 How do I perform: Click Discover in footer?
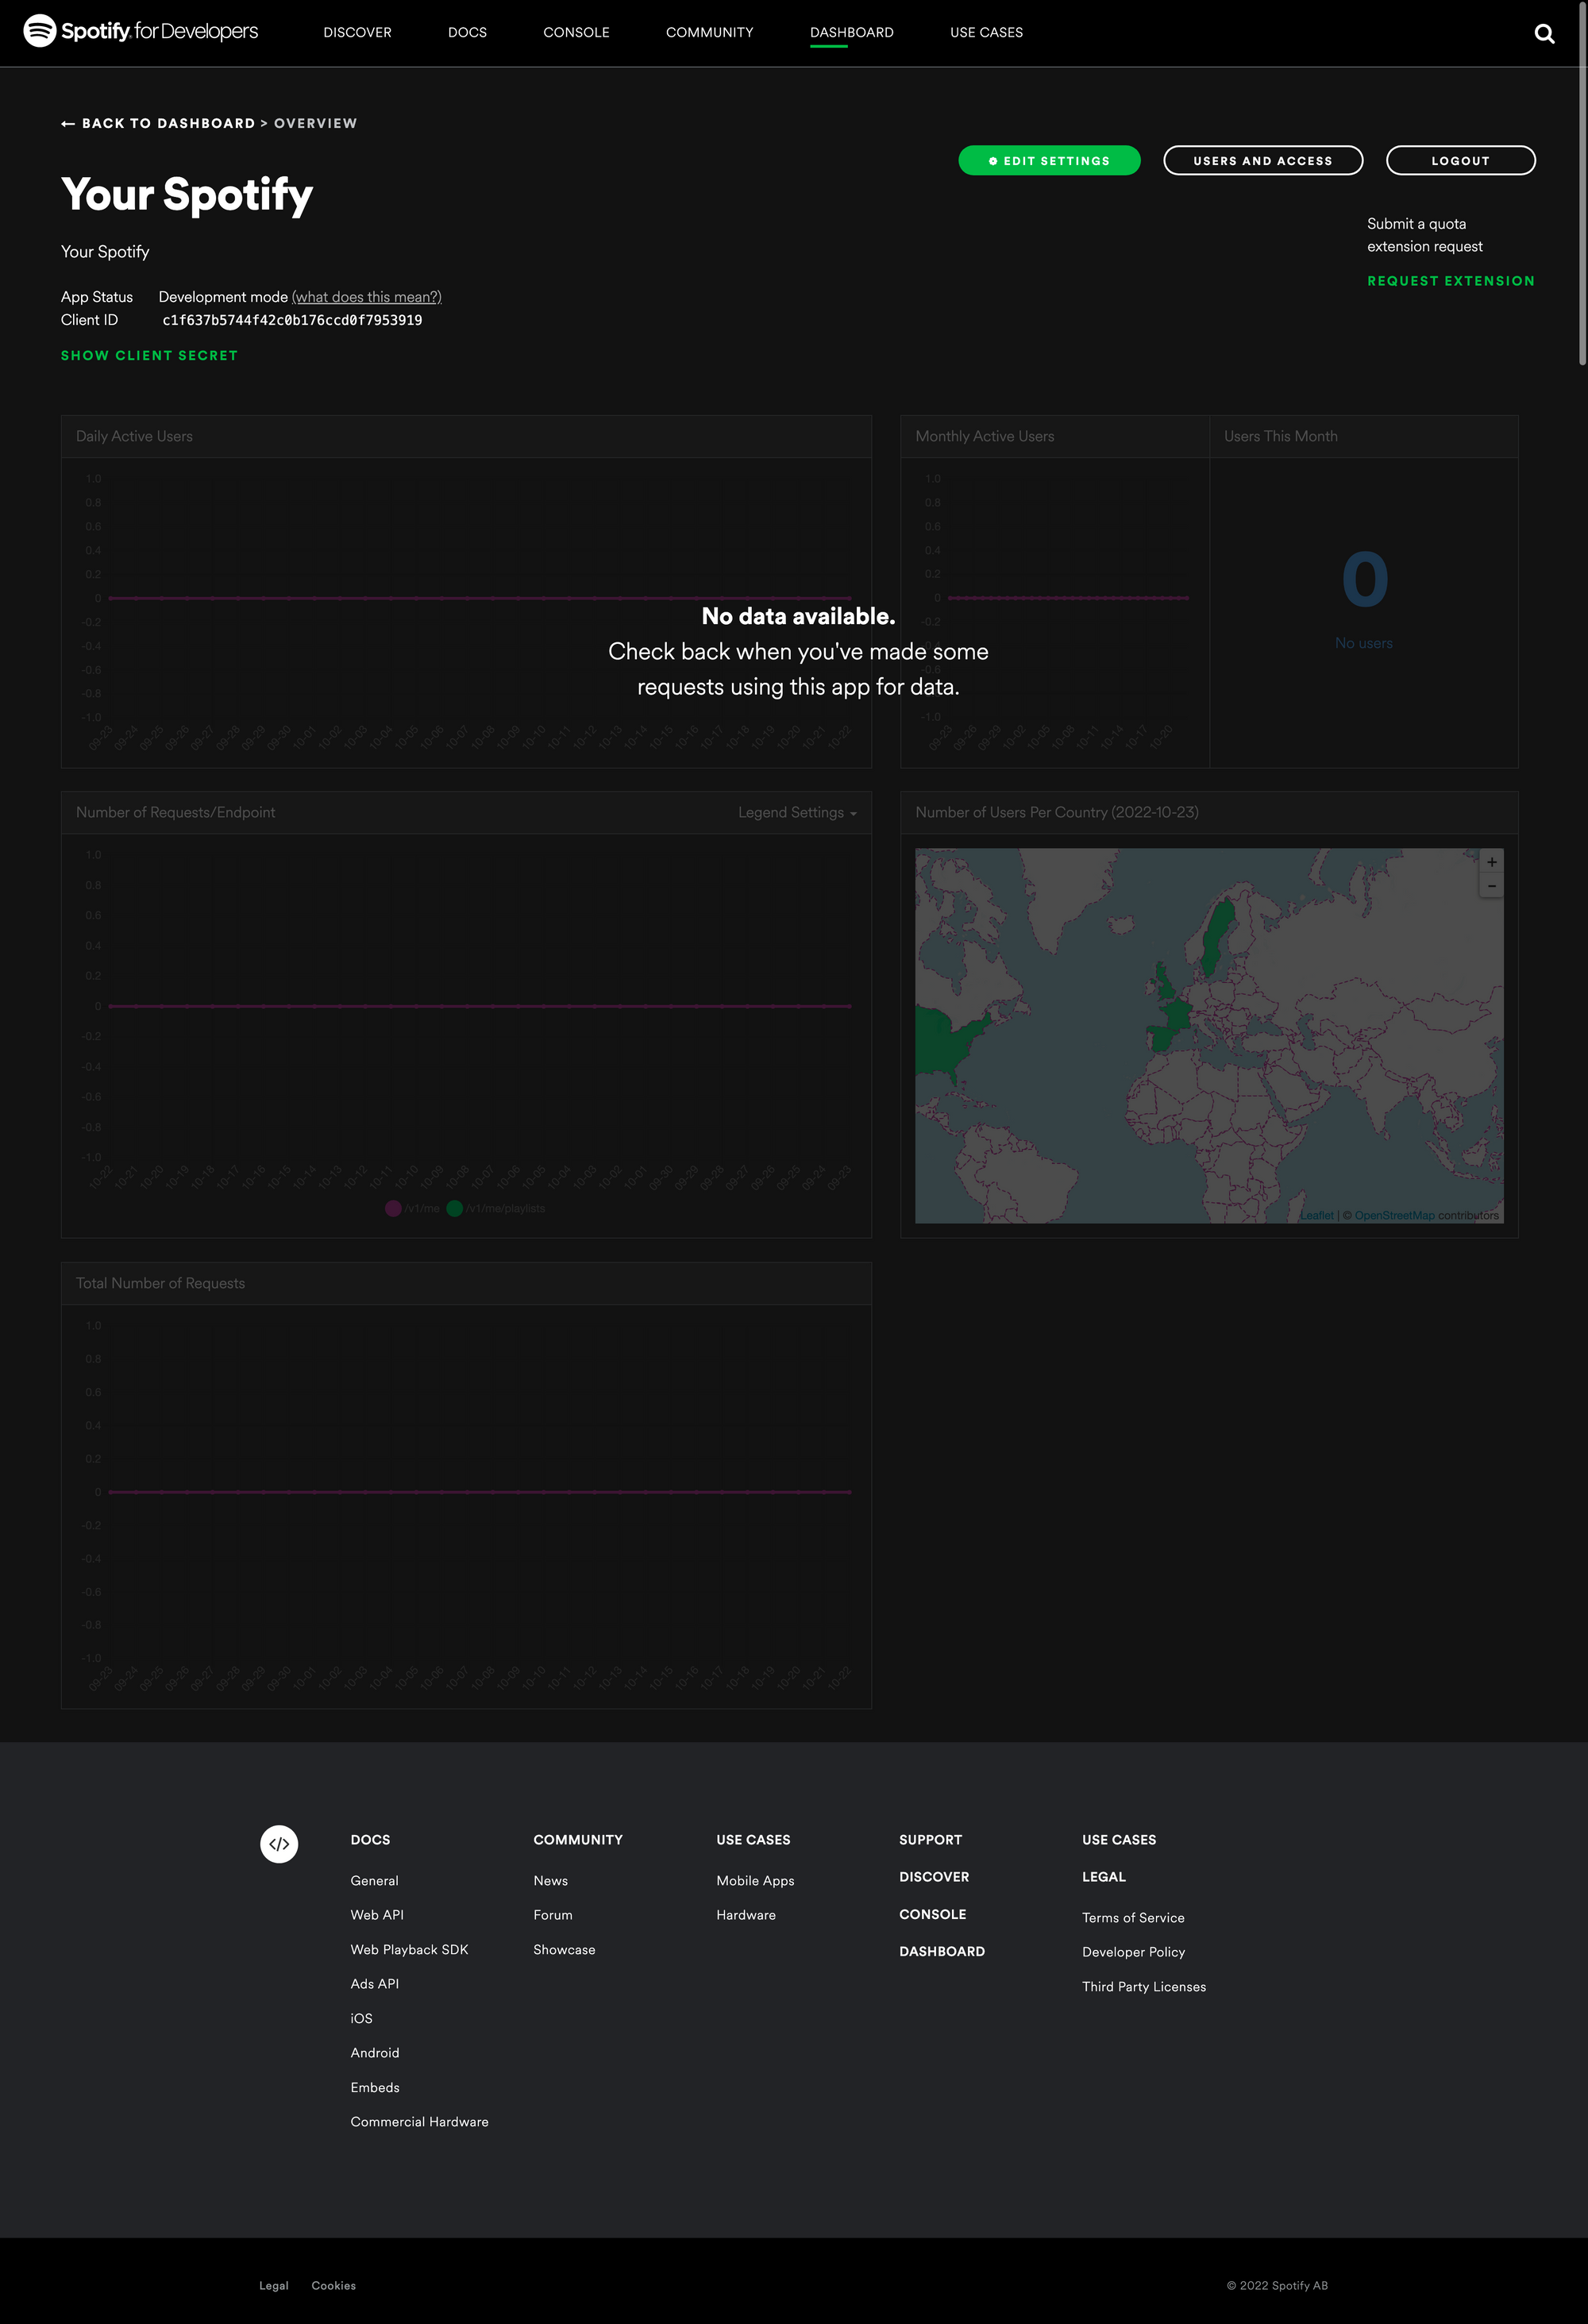pyautogui.click(x=934, y=1877)
